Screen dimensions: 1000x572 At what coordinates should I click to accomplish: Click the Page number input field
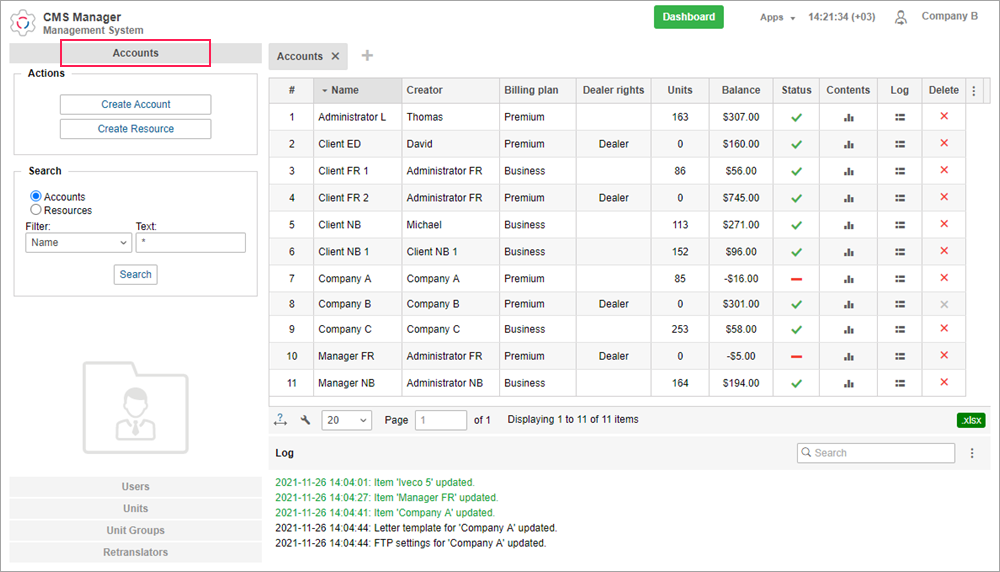coord(441,420)
